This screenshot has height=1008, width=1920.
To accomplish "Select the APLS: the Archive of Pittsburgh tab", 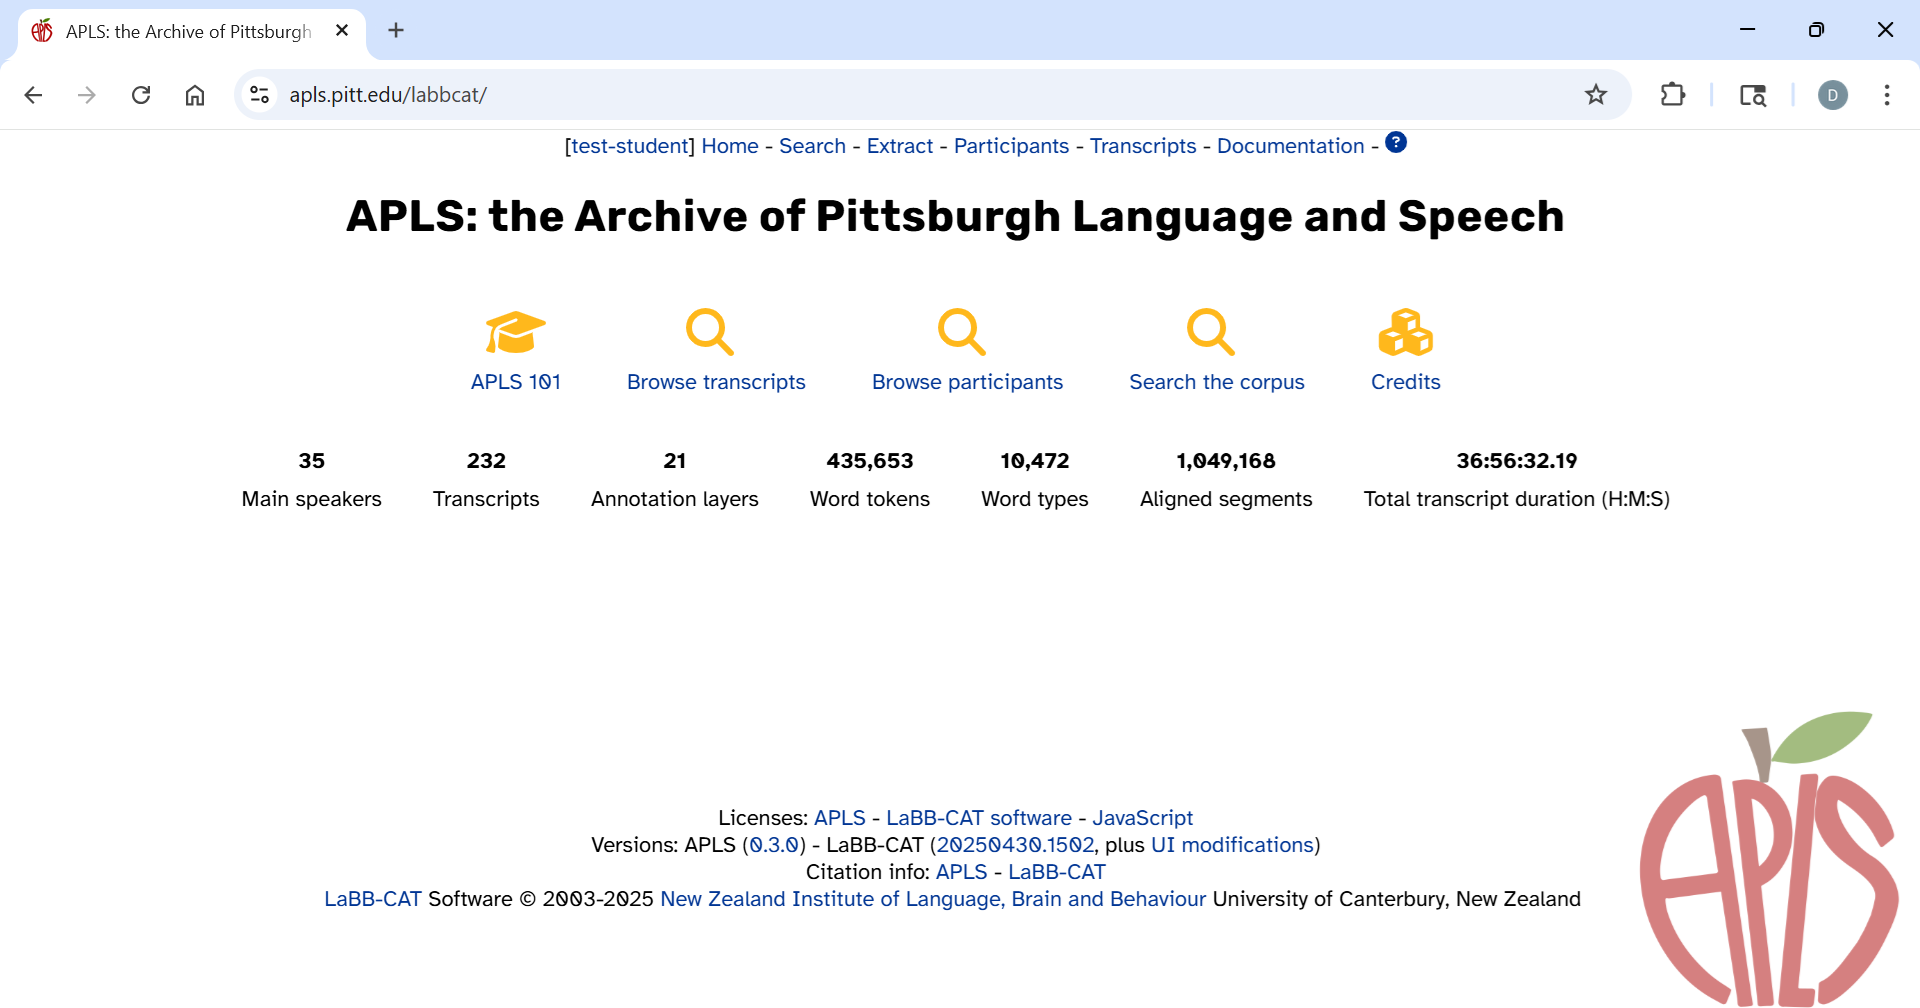I will [x=189, y=31].
